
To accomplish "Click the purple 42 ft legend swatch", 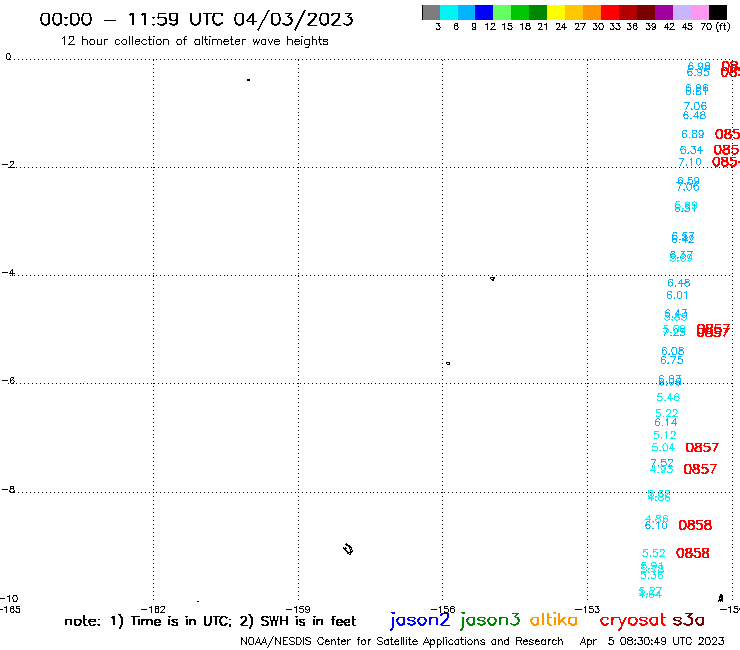I will 664,12.
